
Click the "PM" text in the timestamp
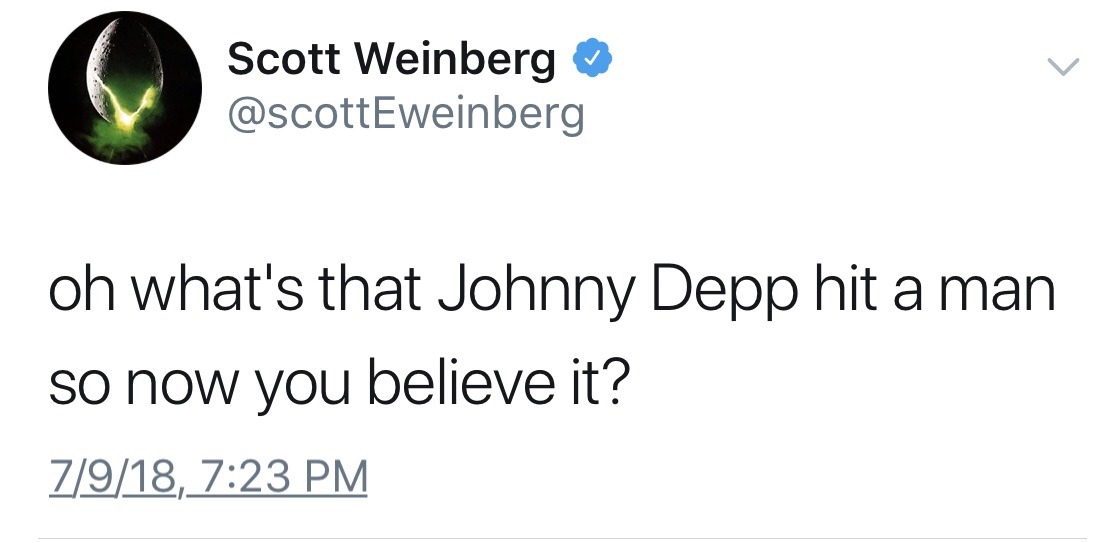click(340, 472)
